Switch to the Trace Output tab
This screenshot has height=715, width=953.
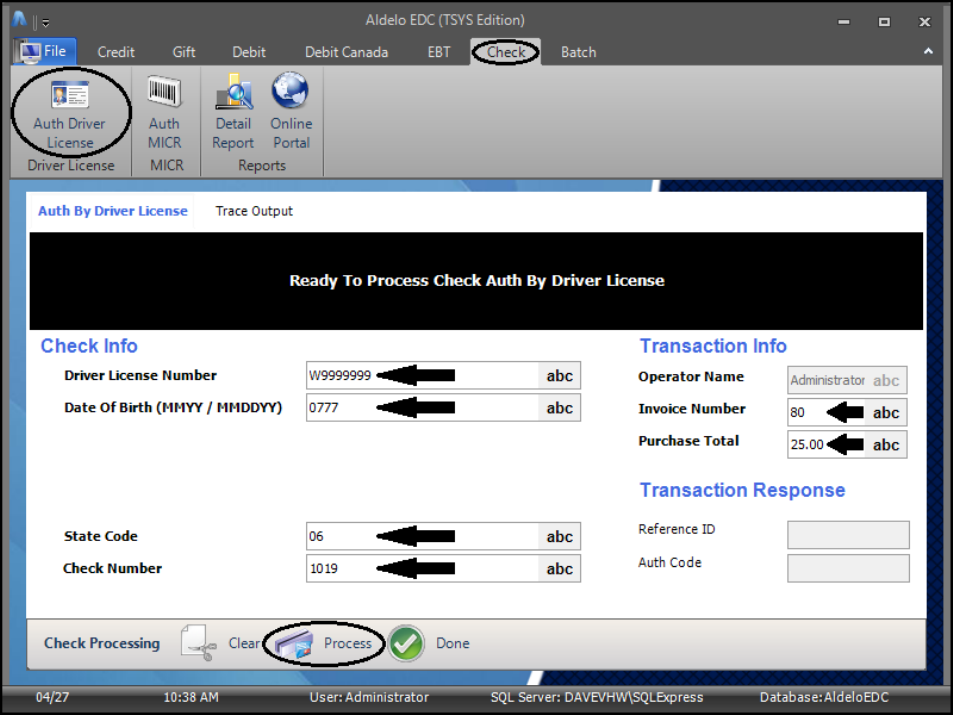254,211
